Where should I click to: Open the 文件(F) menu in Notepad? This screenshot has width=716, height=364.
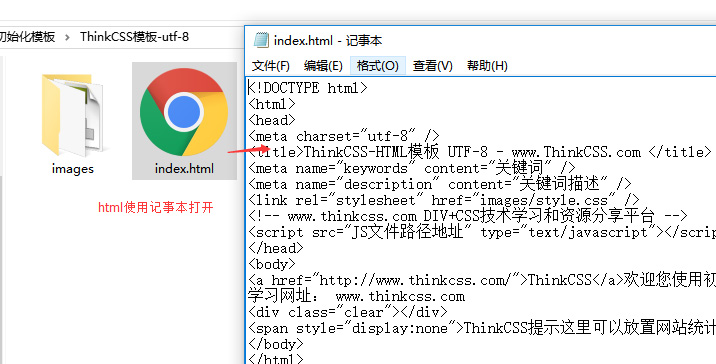point(271,66)
